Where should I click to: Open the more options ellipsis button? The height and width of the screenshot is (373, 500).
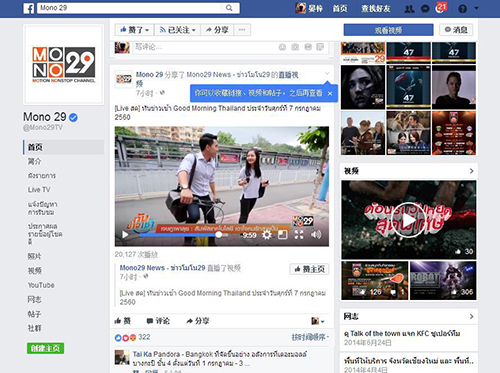pos(242,30)
